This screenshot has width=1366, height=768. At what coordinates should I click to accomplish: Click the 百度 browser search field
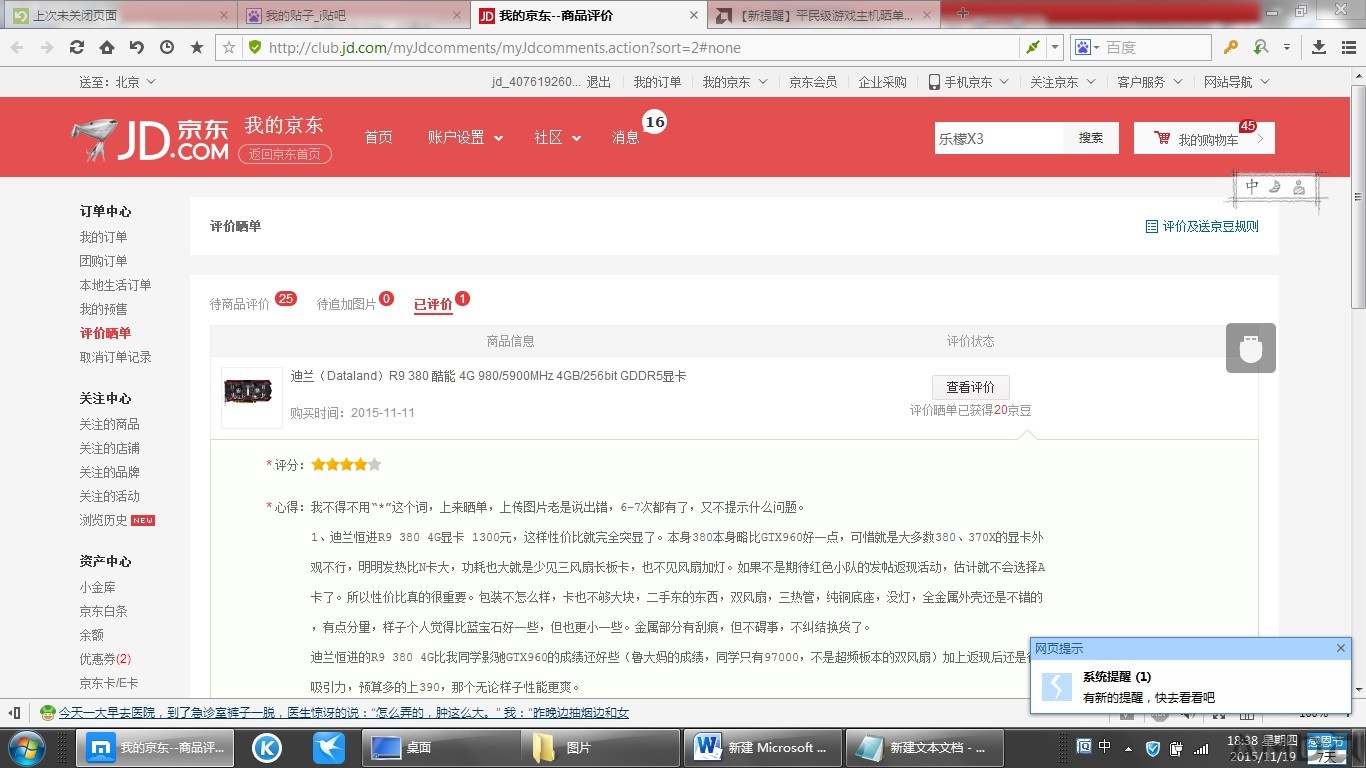tap(1155, 47)
